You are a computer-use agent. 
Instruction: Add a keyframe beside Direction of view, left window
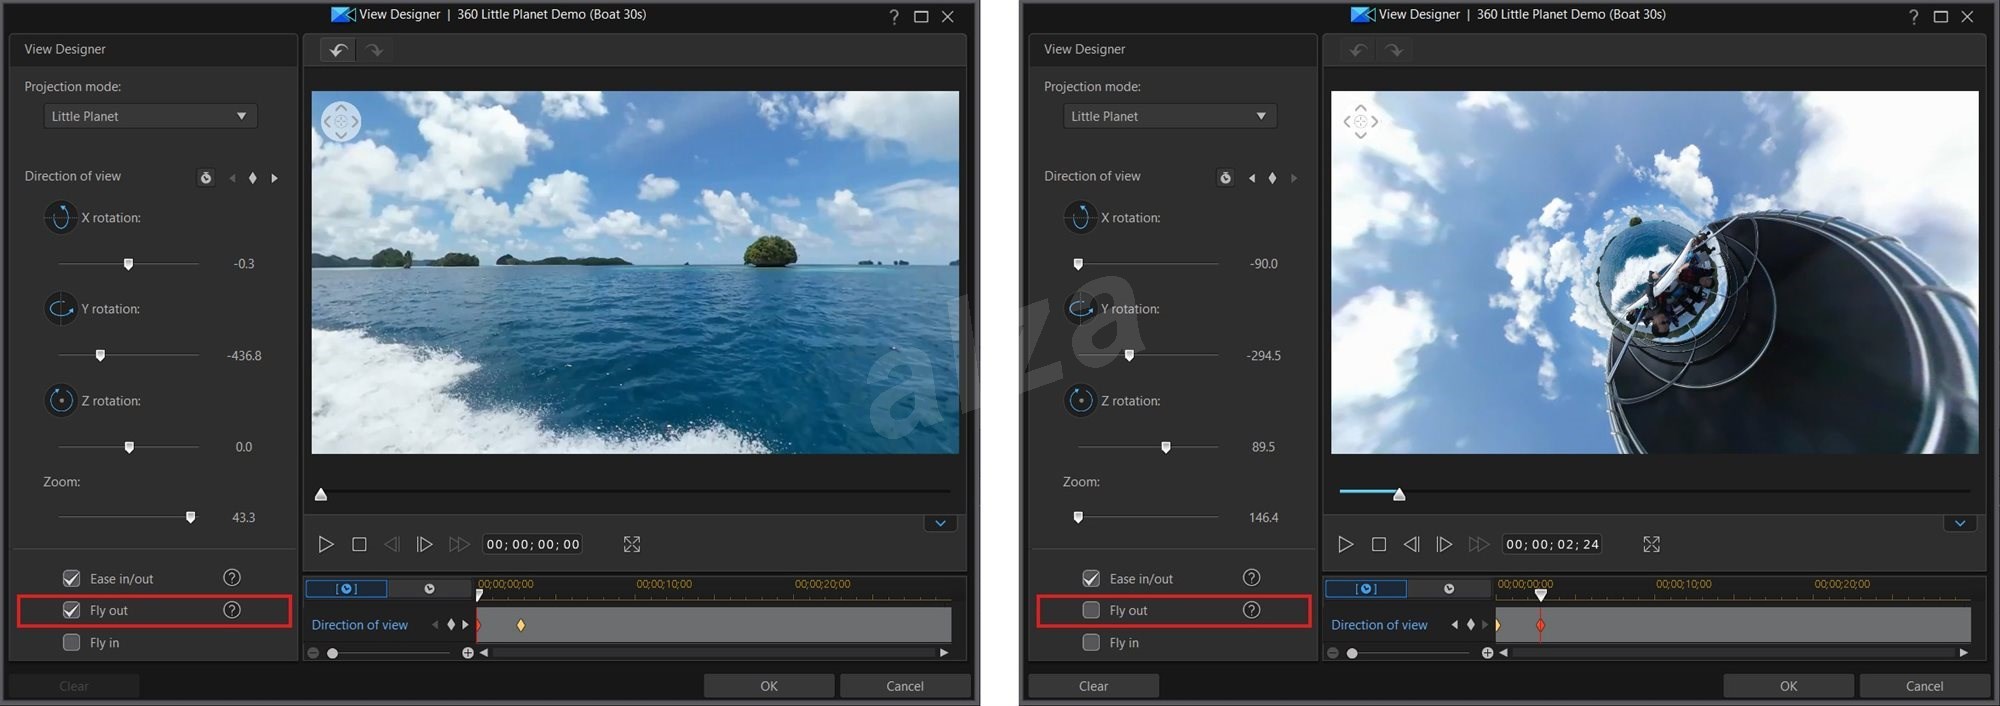[253, 178]
